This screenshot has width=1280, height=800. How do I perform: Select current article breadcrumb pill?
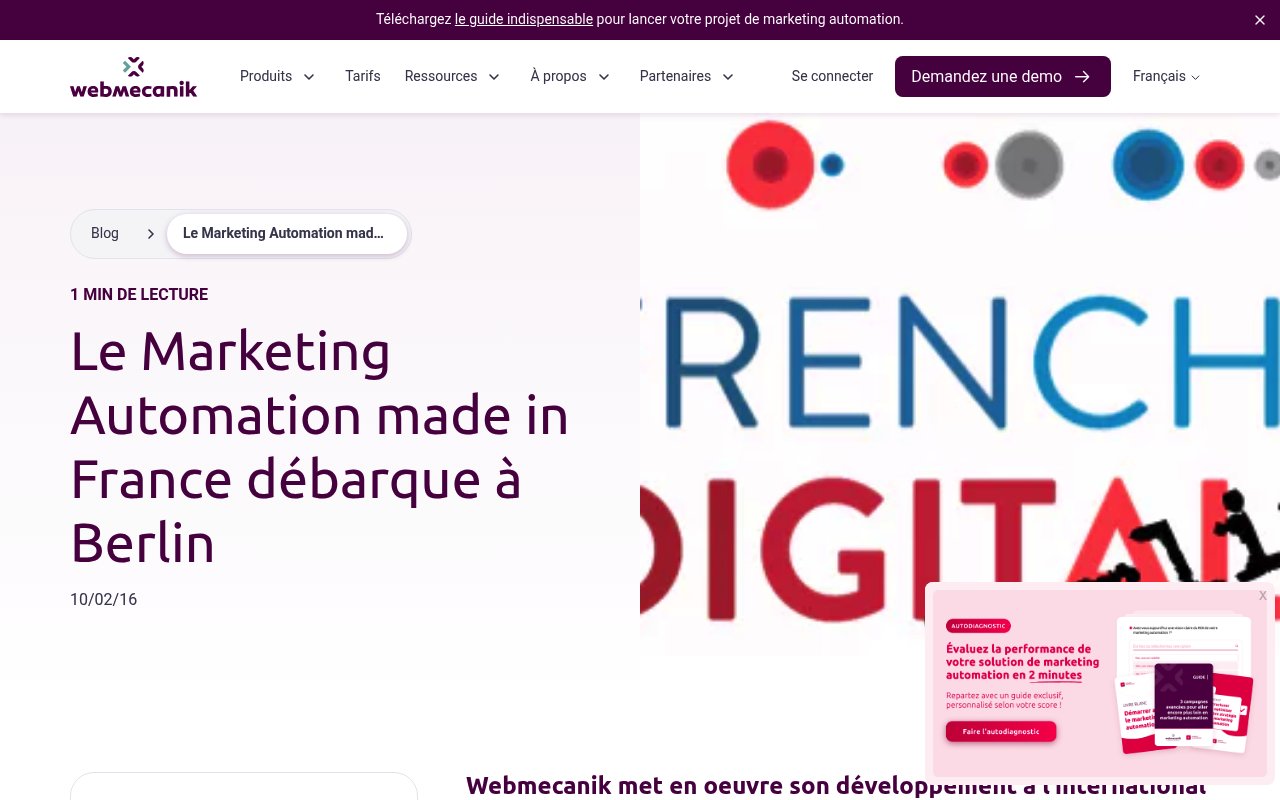click(x=287, y=234)
